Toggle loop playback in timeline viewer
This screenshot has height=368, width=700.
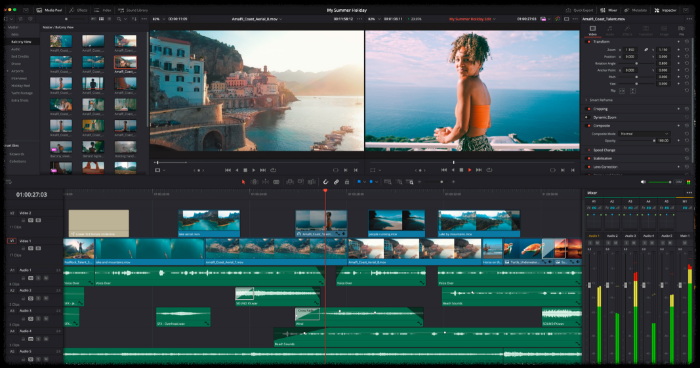tap(489, 170)
